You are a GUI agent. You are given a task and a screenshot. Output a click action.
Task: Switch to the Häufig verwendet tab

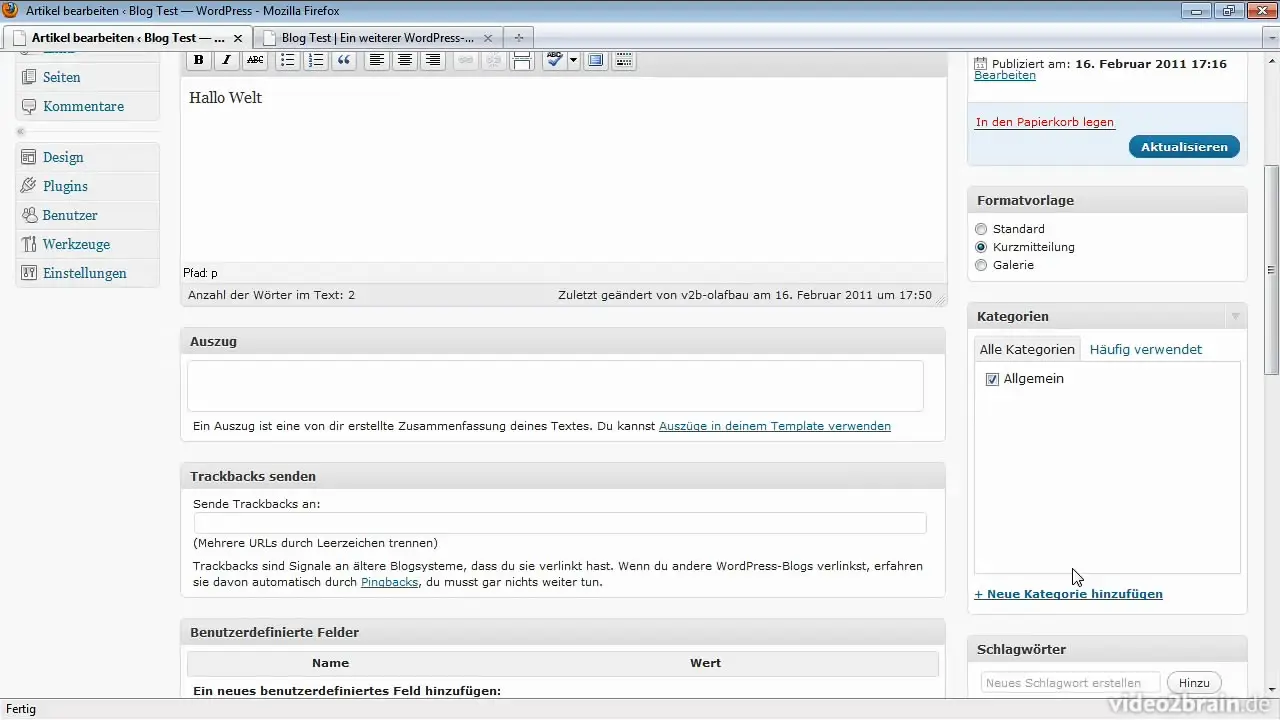point(1145,349)
